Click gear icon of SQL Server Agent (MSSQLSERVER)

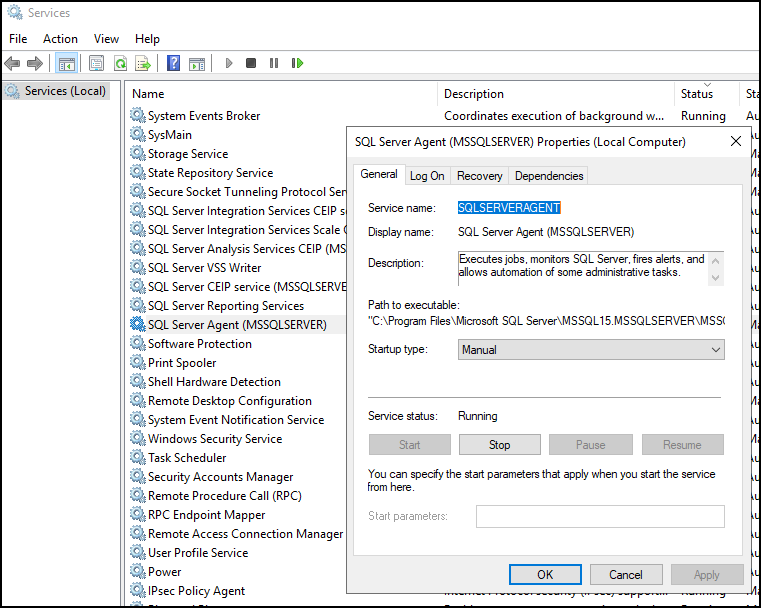click(138, 324)
